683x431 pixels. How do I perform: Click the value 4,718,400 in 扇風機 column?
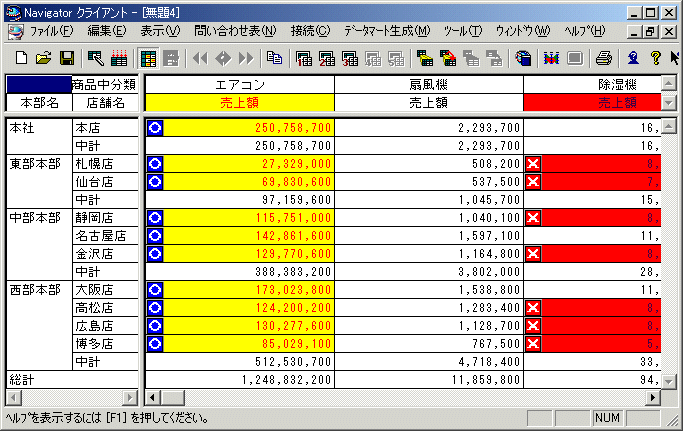(x=489, y=362)
